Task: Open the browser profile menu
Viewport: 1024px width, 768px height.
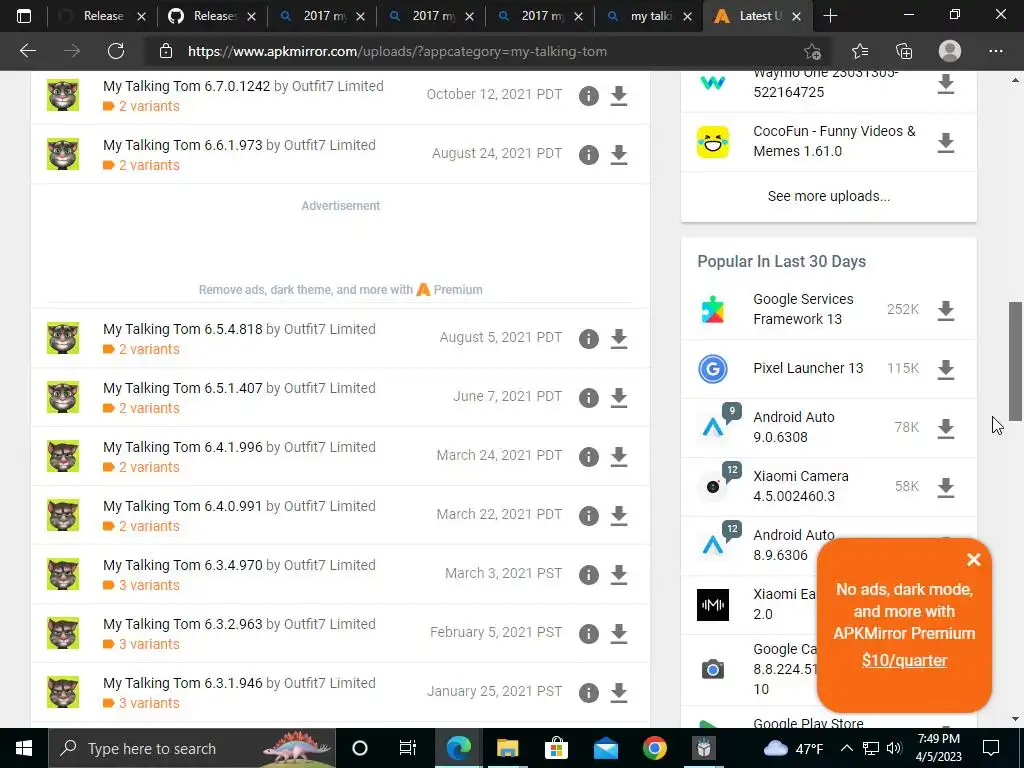Action: (x=949, y=51)
